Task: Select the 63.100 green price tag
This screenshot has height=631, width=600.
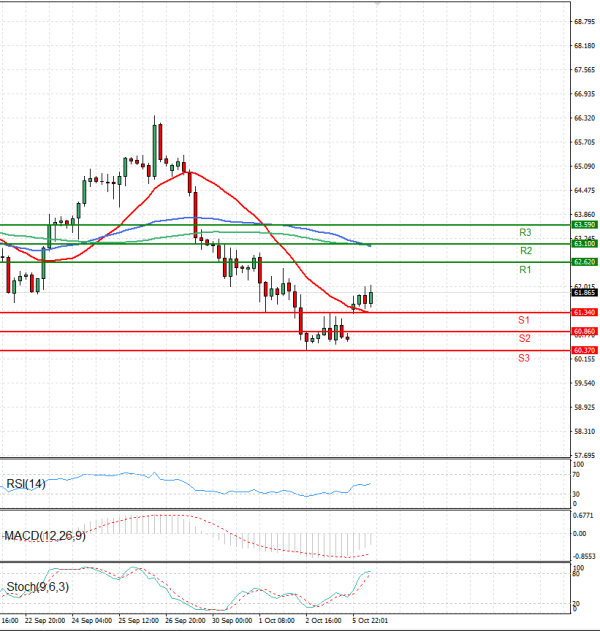Action: click(x=584, y=244)
